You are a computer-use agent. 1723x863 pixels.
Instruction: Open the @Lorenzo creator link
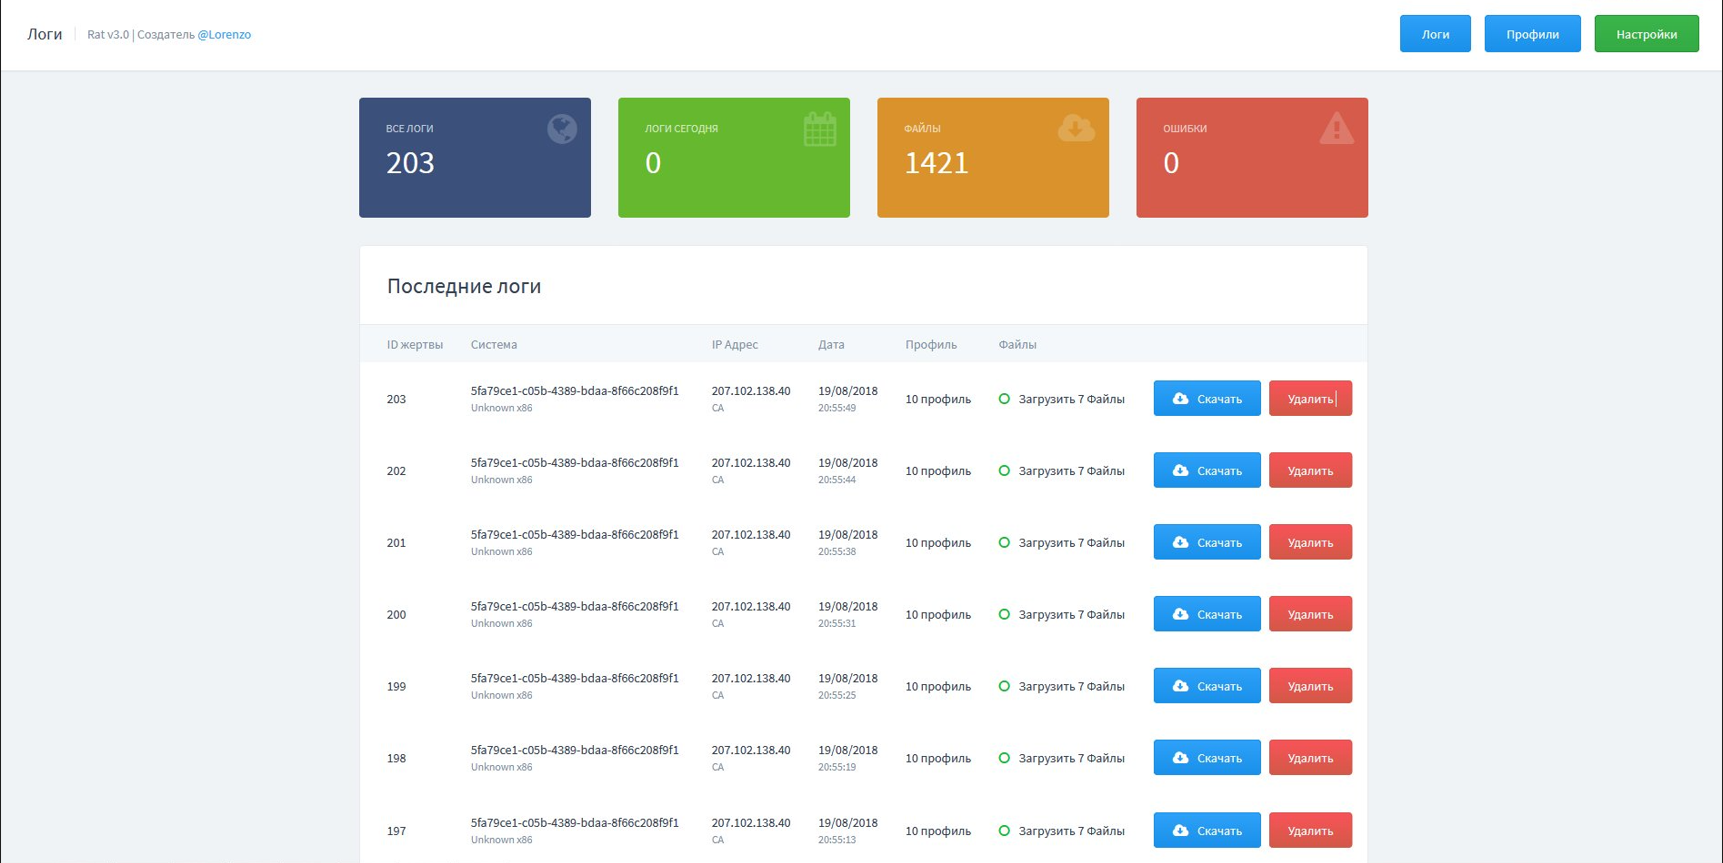(224, 35)
